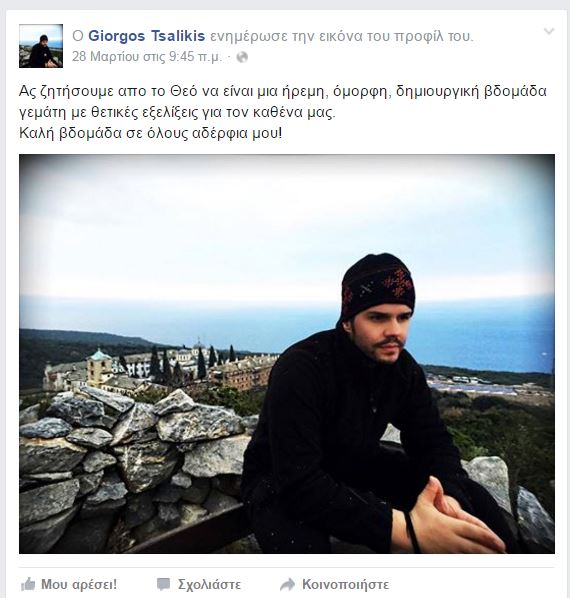Open the 28 Μαρτίου στις 9:45 π.μ. timestamp
The height and width of the screenshot is (598, 570).
tap(146, 57)
